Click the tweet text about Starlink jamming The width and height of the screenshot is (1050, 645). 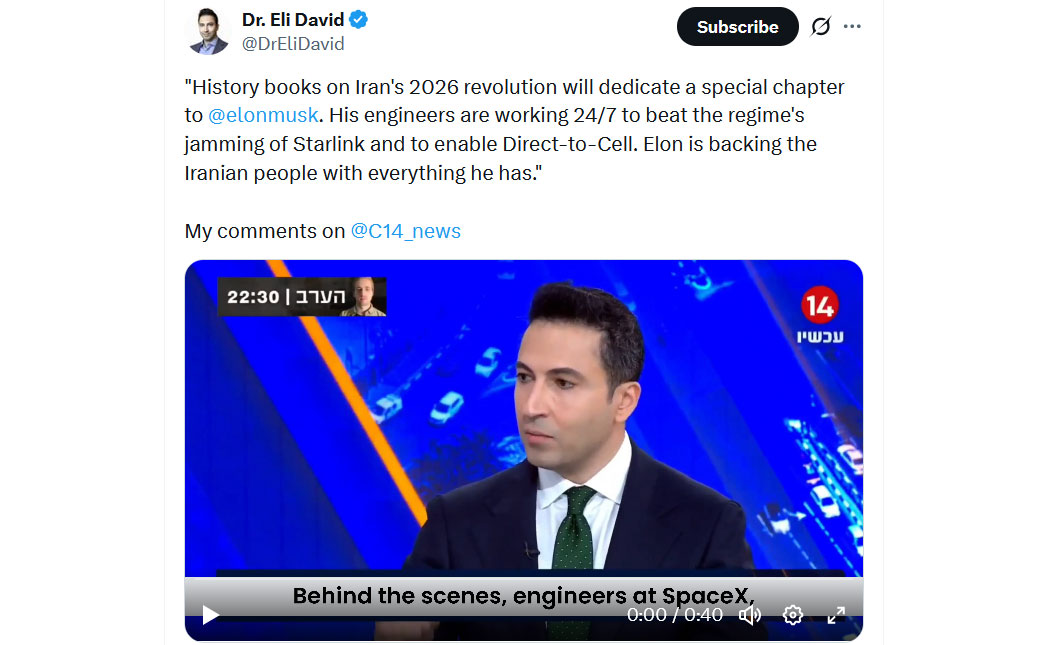514,130
